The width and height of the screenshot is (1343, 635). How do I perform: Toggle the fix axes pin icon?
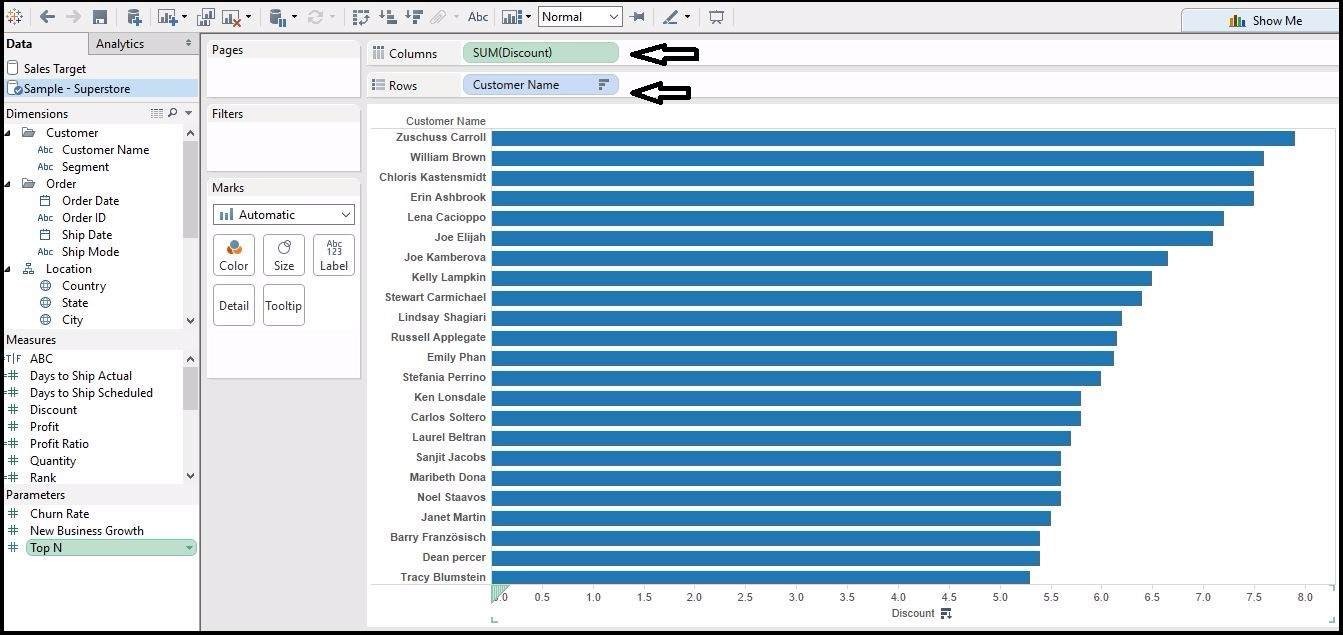point(638,16)
